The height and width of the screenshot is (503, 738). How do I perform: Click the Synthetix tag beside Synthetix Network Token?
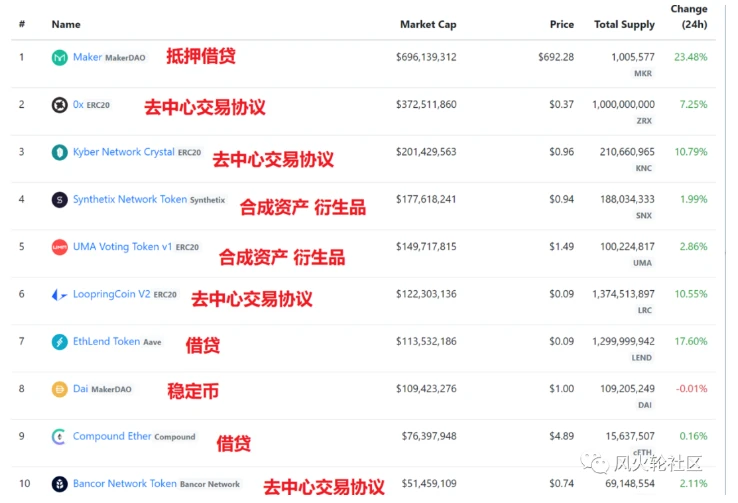pyautogui.click(x=208, y=200)
